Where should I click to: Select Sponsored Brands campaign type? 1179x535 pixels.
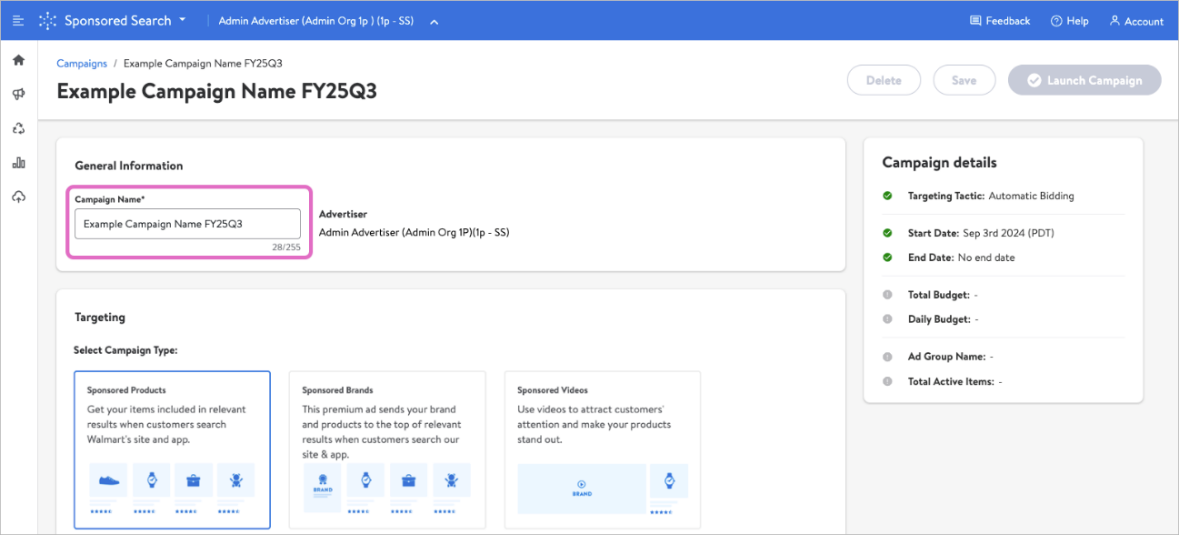[387, 449]
